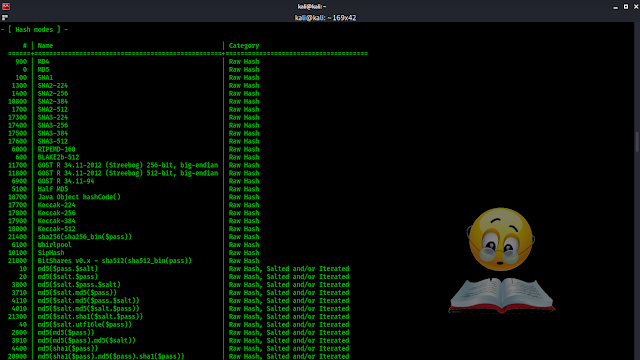Click the 'md5($salt.md5($pass))' entry

(x=77, y=292)
